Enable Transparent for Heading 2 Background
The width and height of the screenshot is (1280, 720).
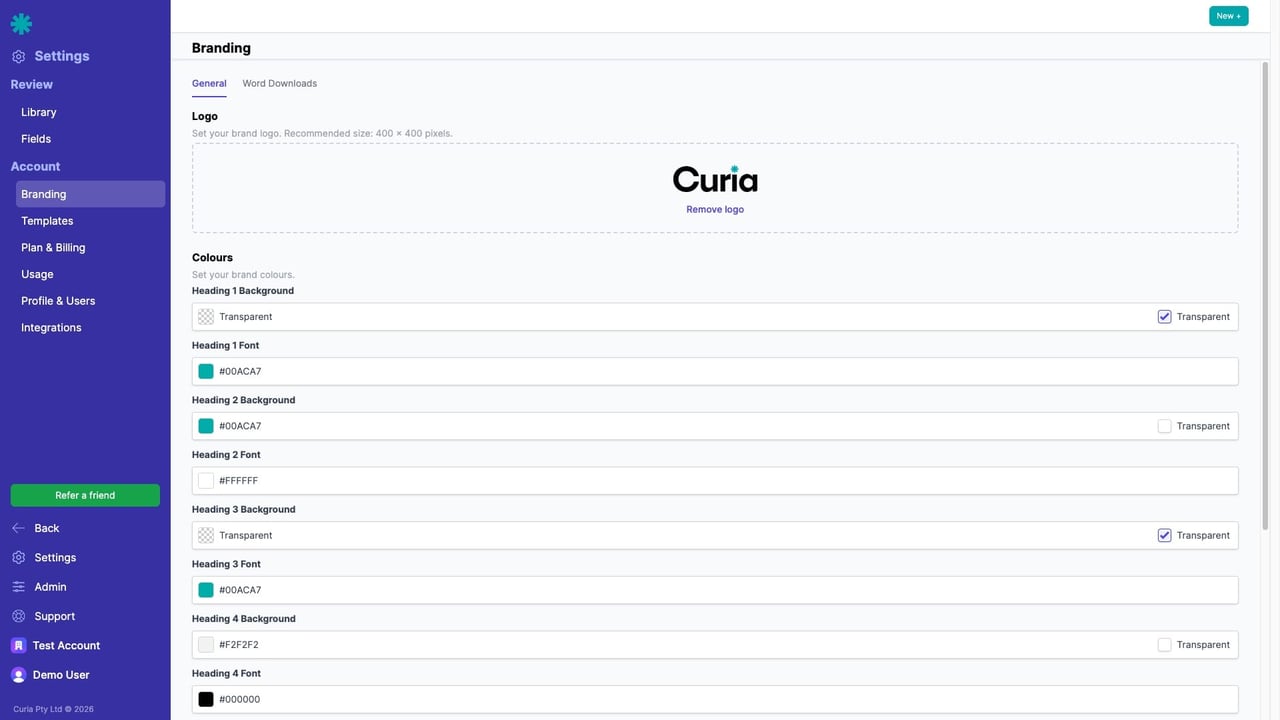1164,426
